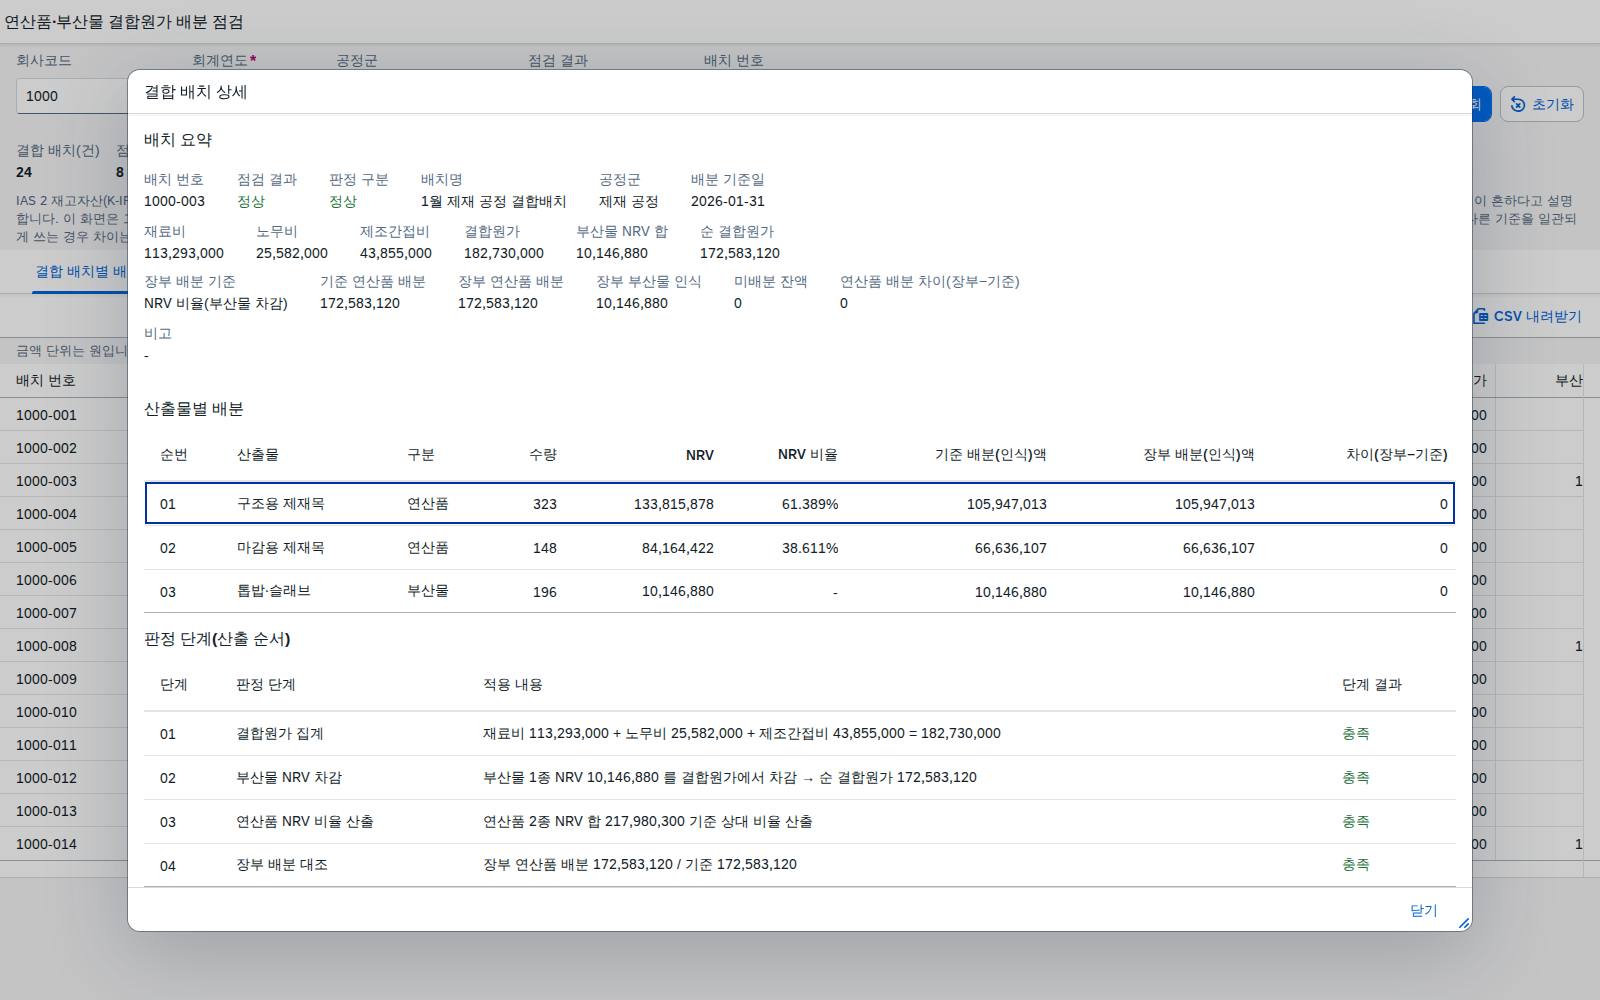
Task: Click the 차이(장부−기준) column header
Action: (1397, 455)
